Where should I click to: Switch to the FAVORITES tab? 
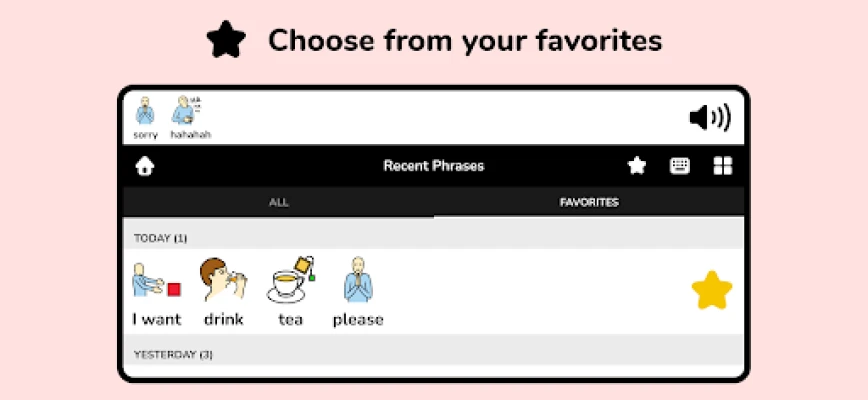589,202
